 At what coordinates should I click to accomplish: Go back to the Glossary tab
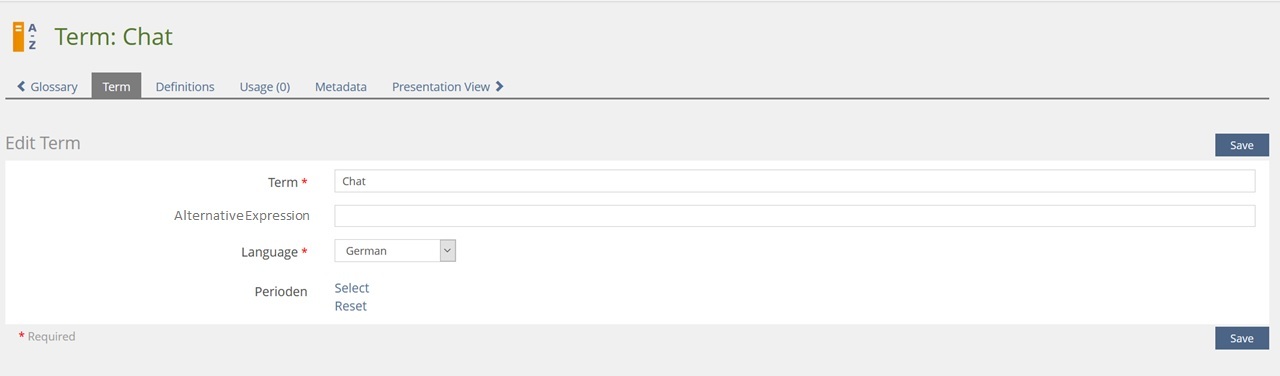click(x=47, y=87)
